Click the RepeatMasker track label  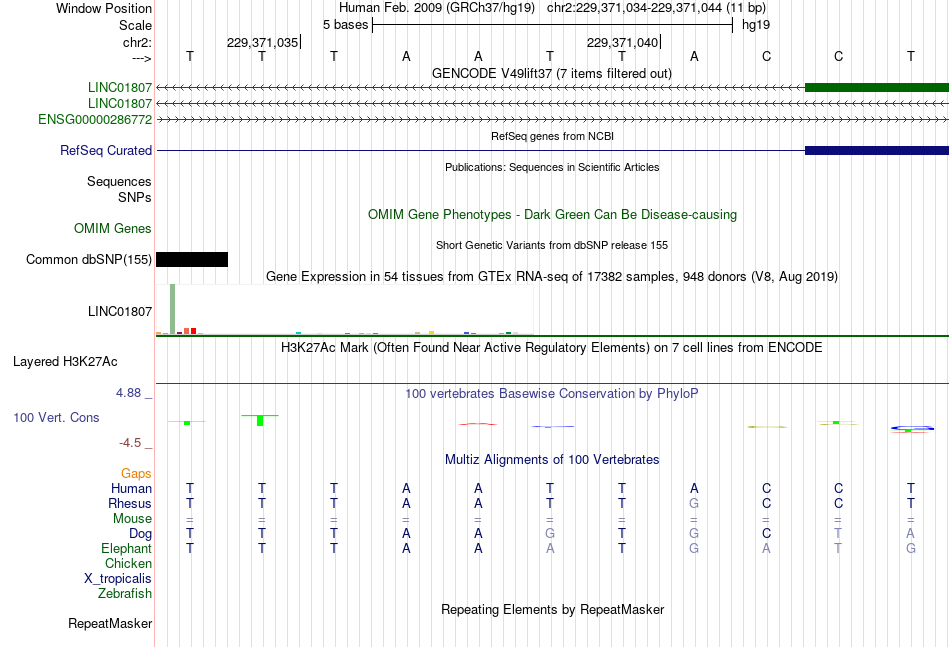coord(110,623)
